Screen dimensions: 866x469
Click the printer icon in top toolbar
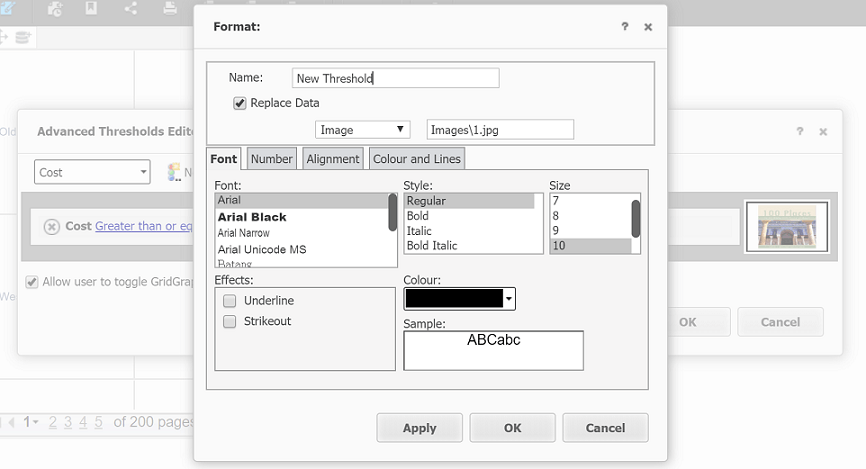tap(170, 9)
